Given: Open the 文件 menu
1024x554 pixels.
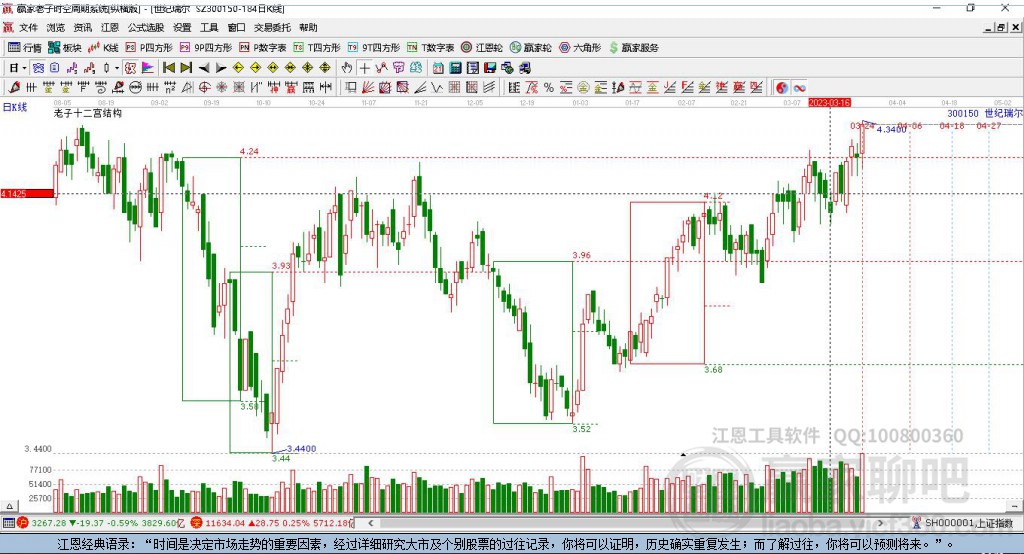Looking at the screenshot, I should [28, 27].
